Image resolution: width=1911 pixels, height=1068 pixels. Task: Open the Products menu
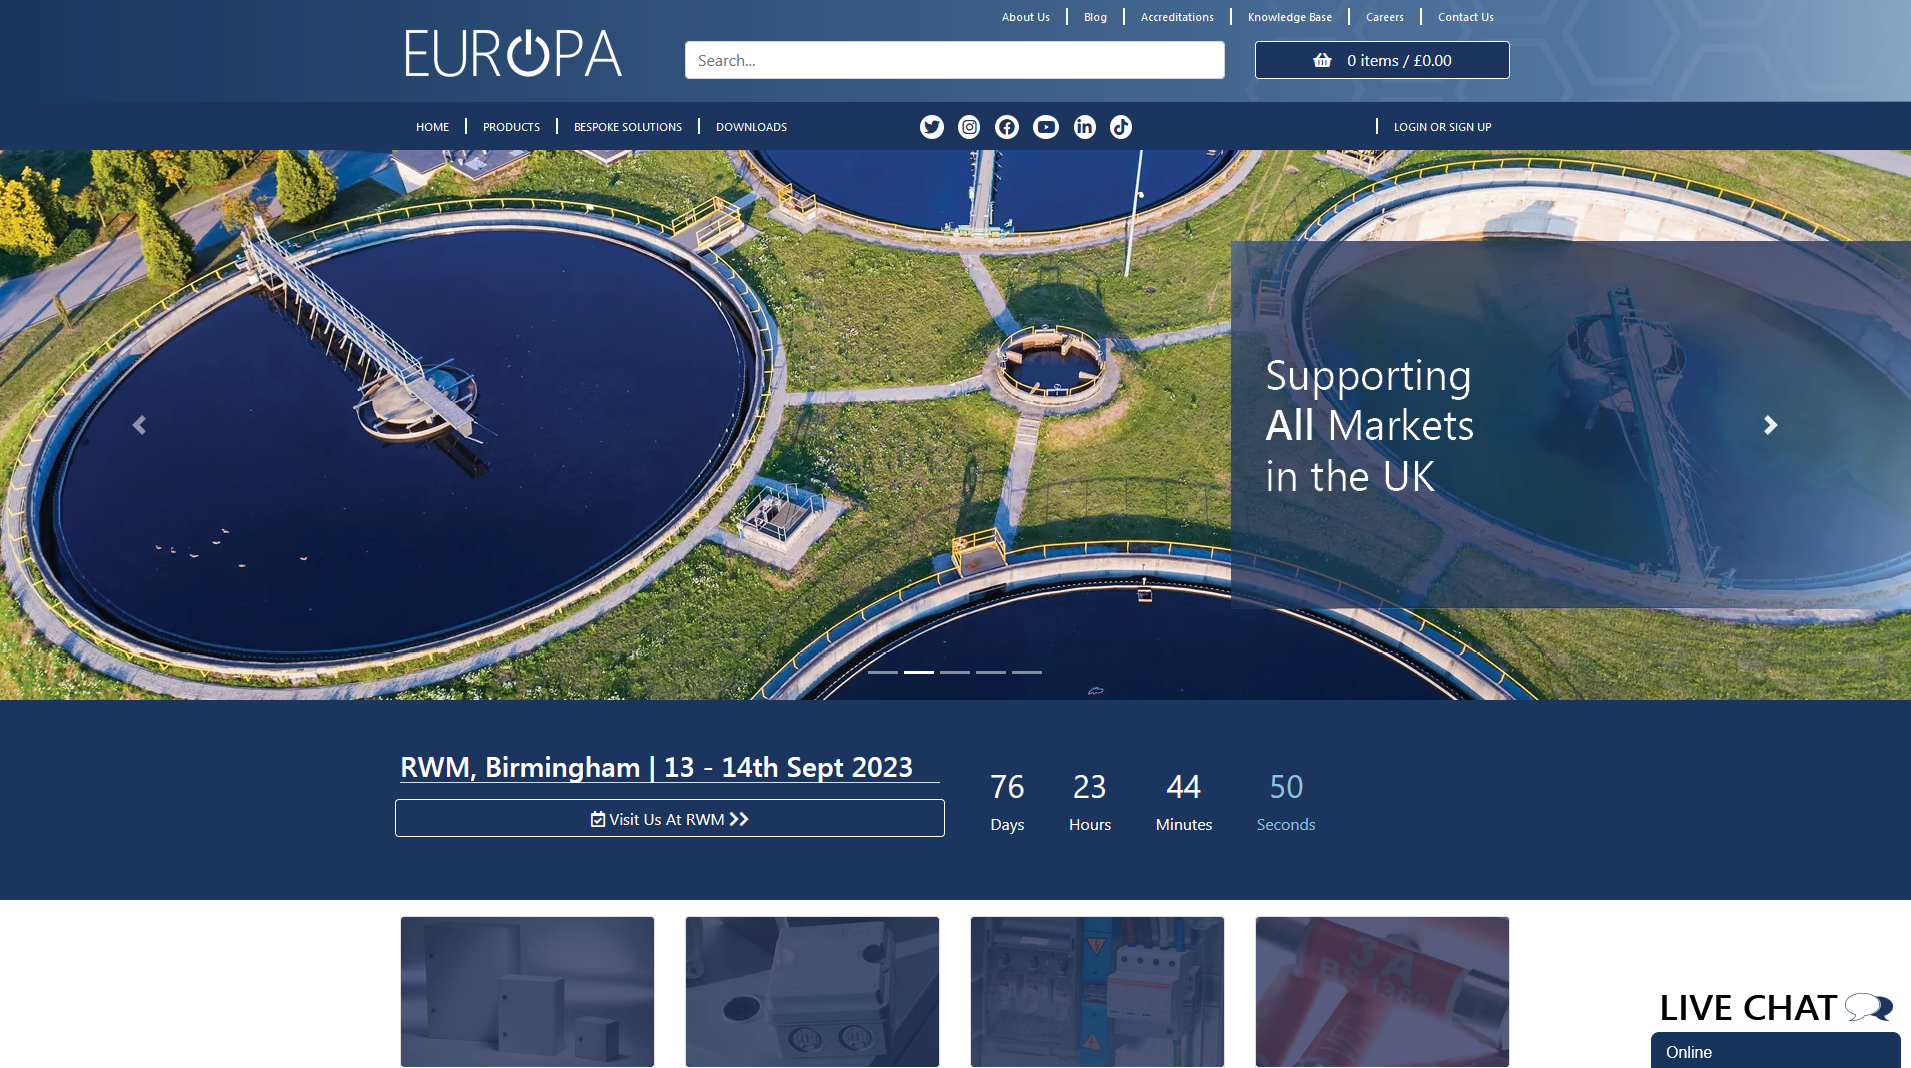pyautogui.click(x=511, y=127)
